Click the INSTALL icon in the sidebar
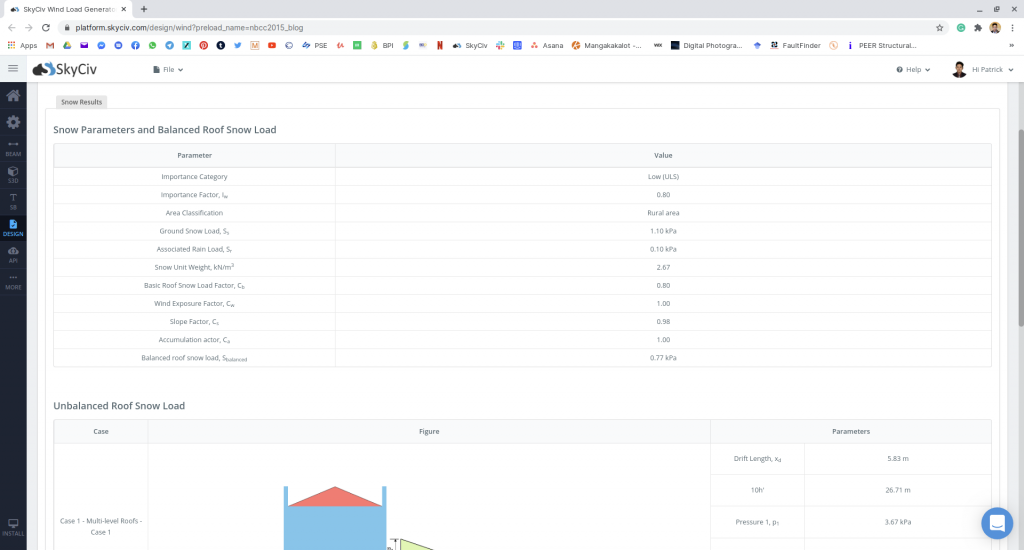Image resolution: width=1024 pixels, height=550 pixels. (x=13, y=527)
